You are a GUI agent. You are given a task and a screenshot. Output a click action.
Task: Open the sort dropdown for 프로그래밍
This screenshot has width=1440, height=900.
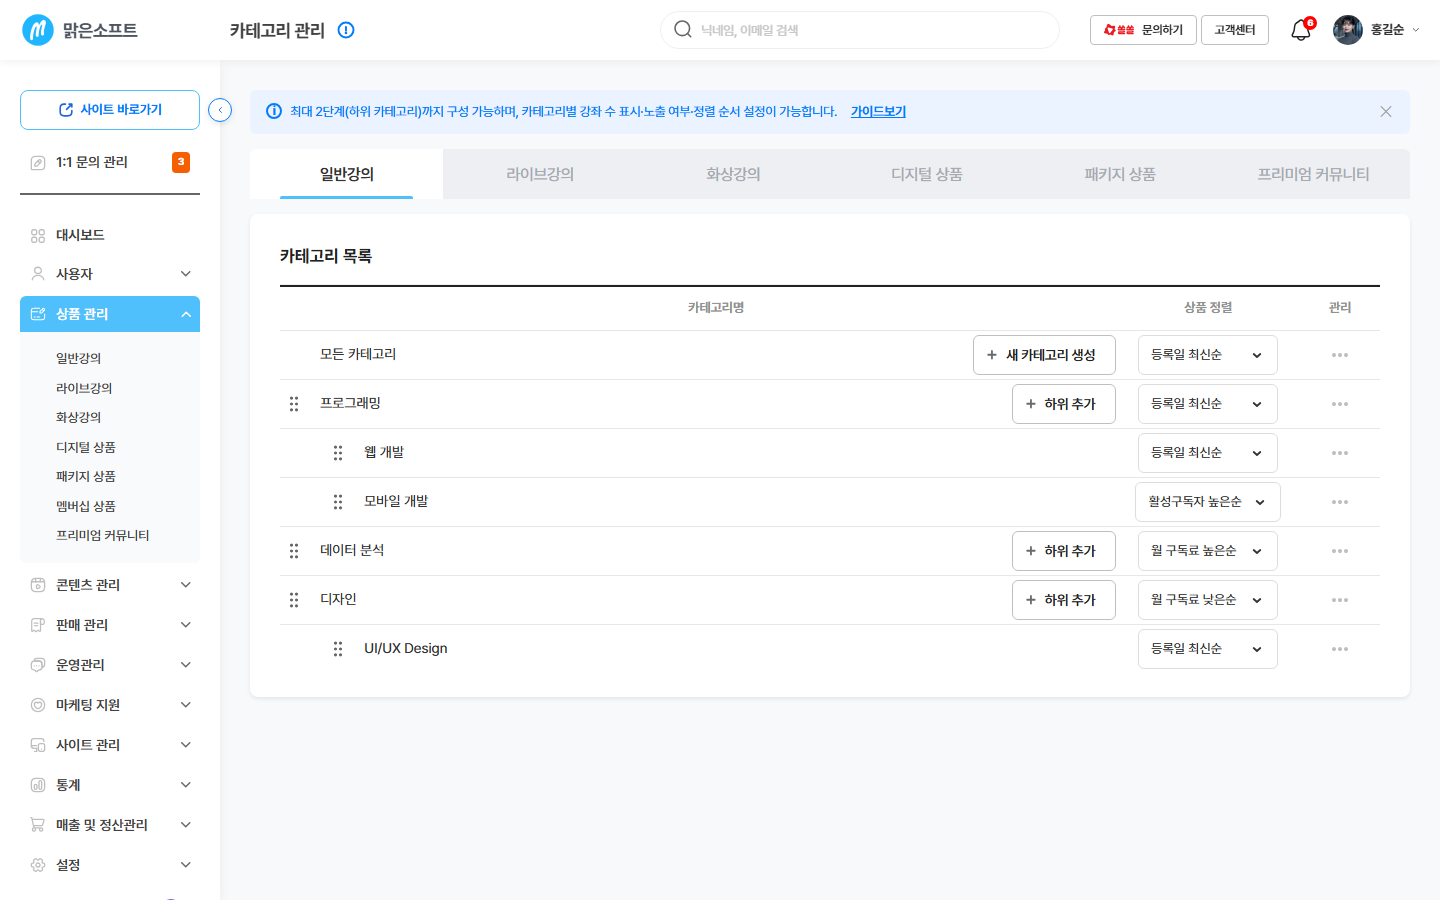click(1208, 404)
